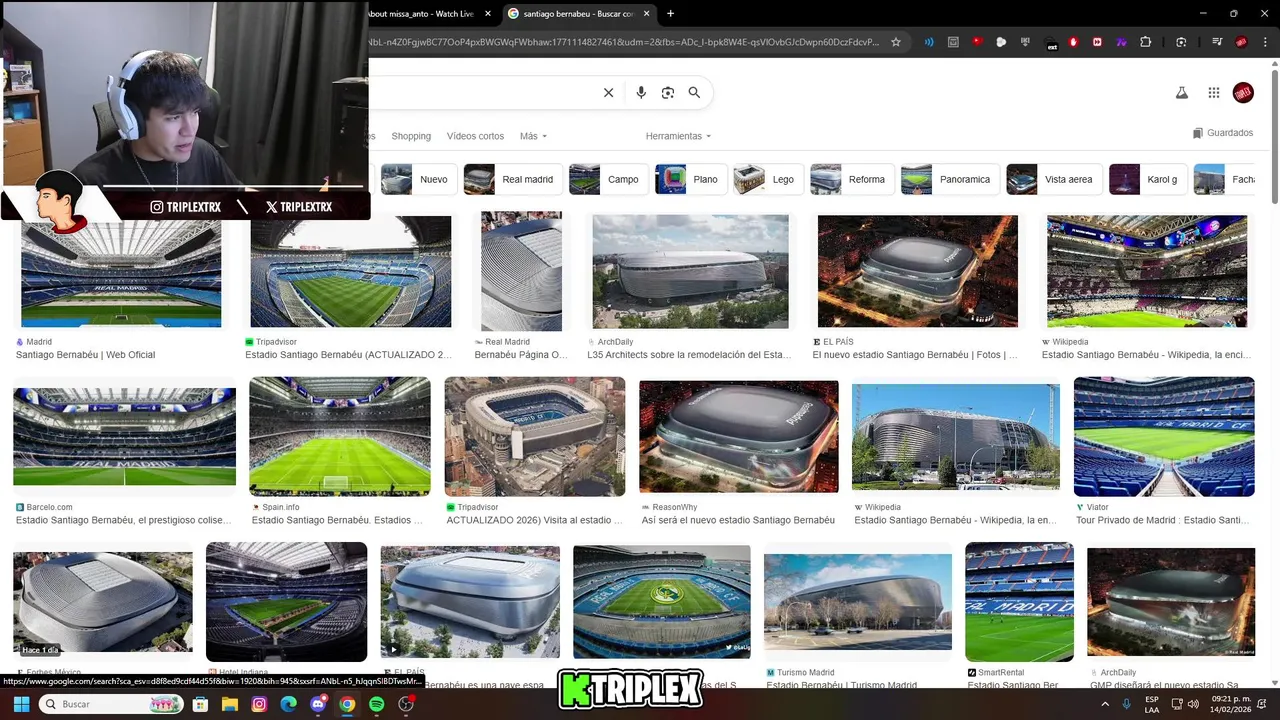Switch to Vídeos cortos tab
This screenshot has width=1280, height=720.
pos(475,136)
